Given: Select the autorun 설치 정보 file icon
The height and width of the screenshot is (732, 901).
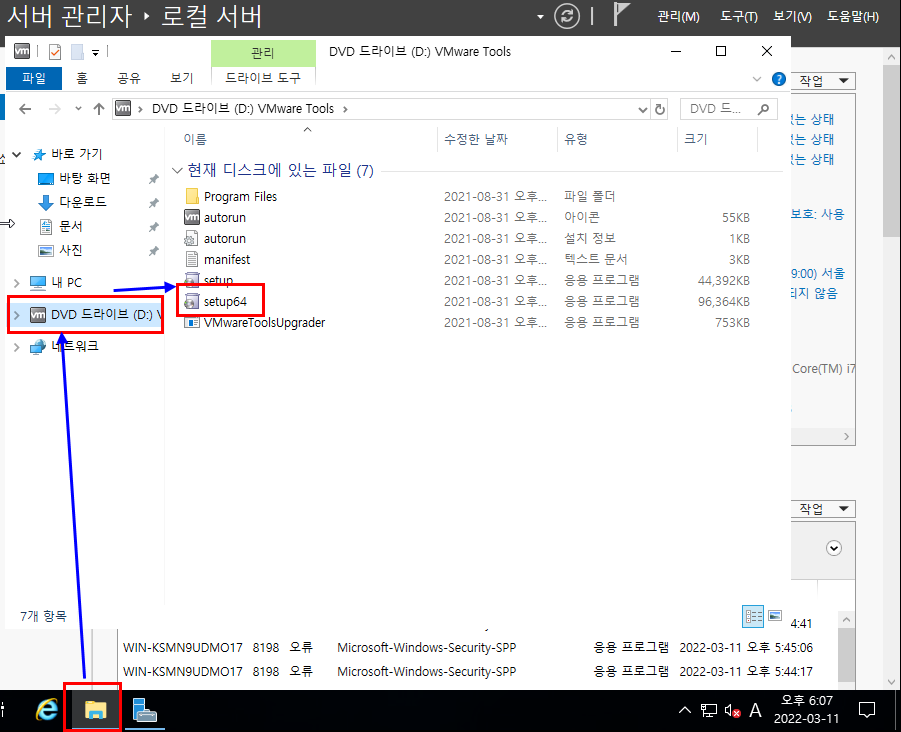Looking at the screenshot, I should coord(192,238).
